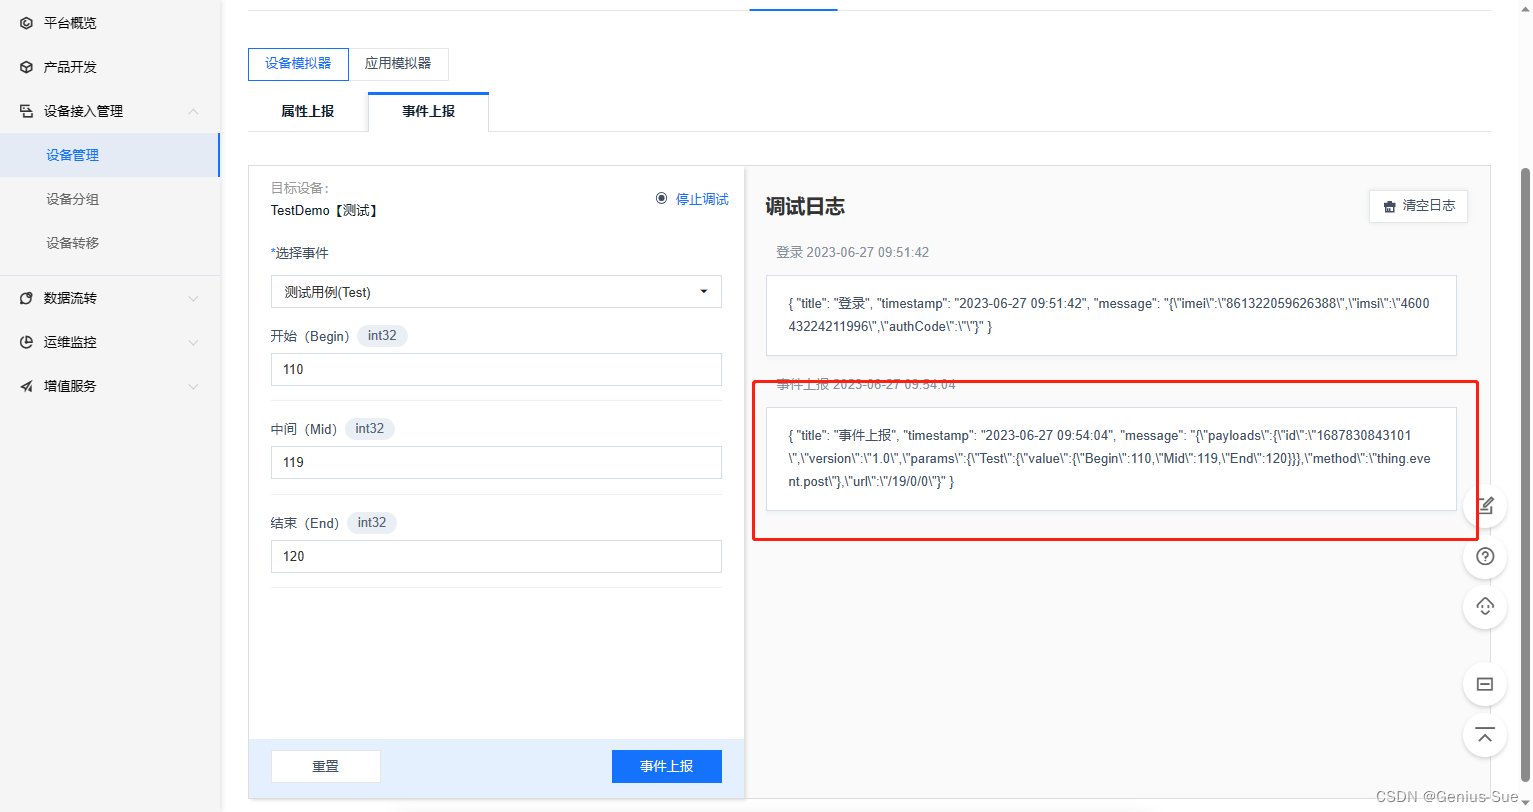Screen dimensions: 1533x812
Task: Open 平台概览 in the sidebar
Action: (x=109, y=23)
